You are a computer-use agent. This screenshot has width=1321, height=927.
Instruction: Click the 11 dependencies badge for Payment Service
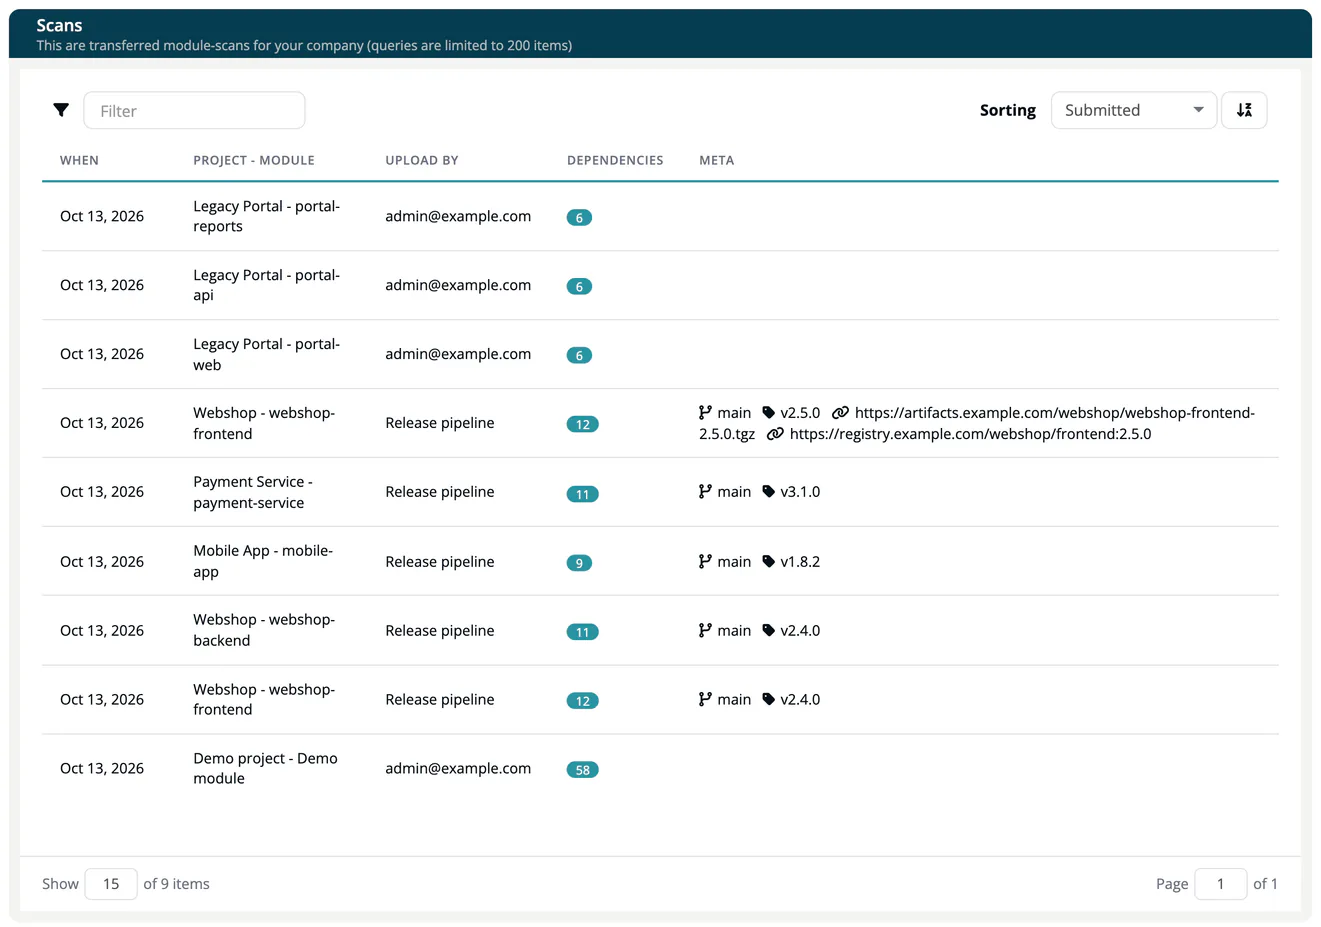pos(582,494)
